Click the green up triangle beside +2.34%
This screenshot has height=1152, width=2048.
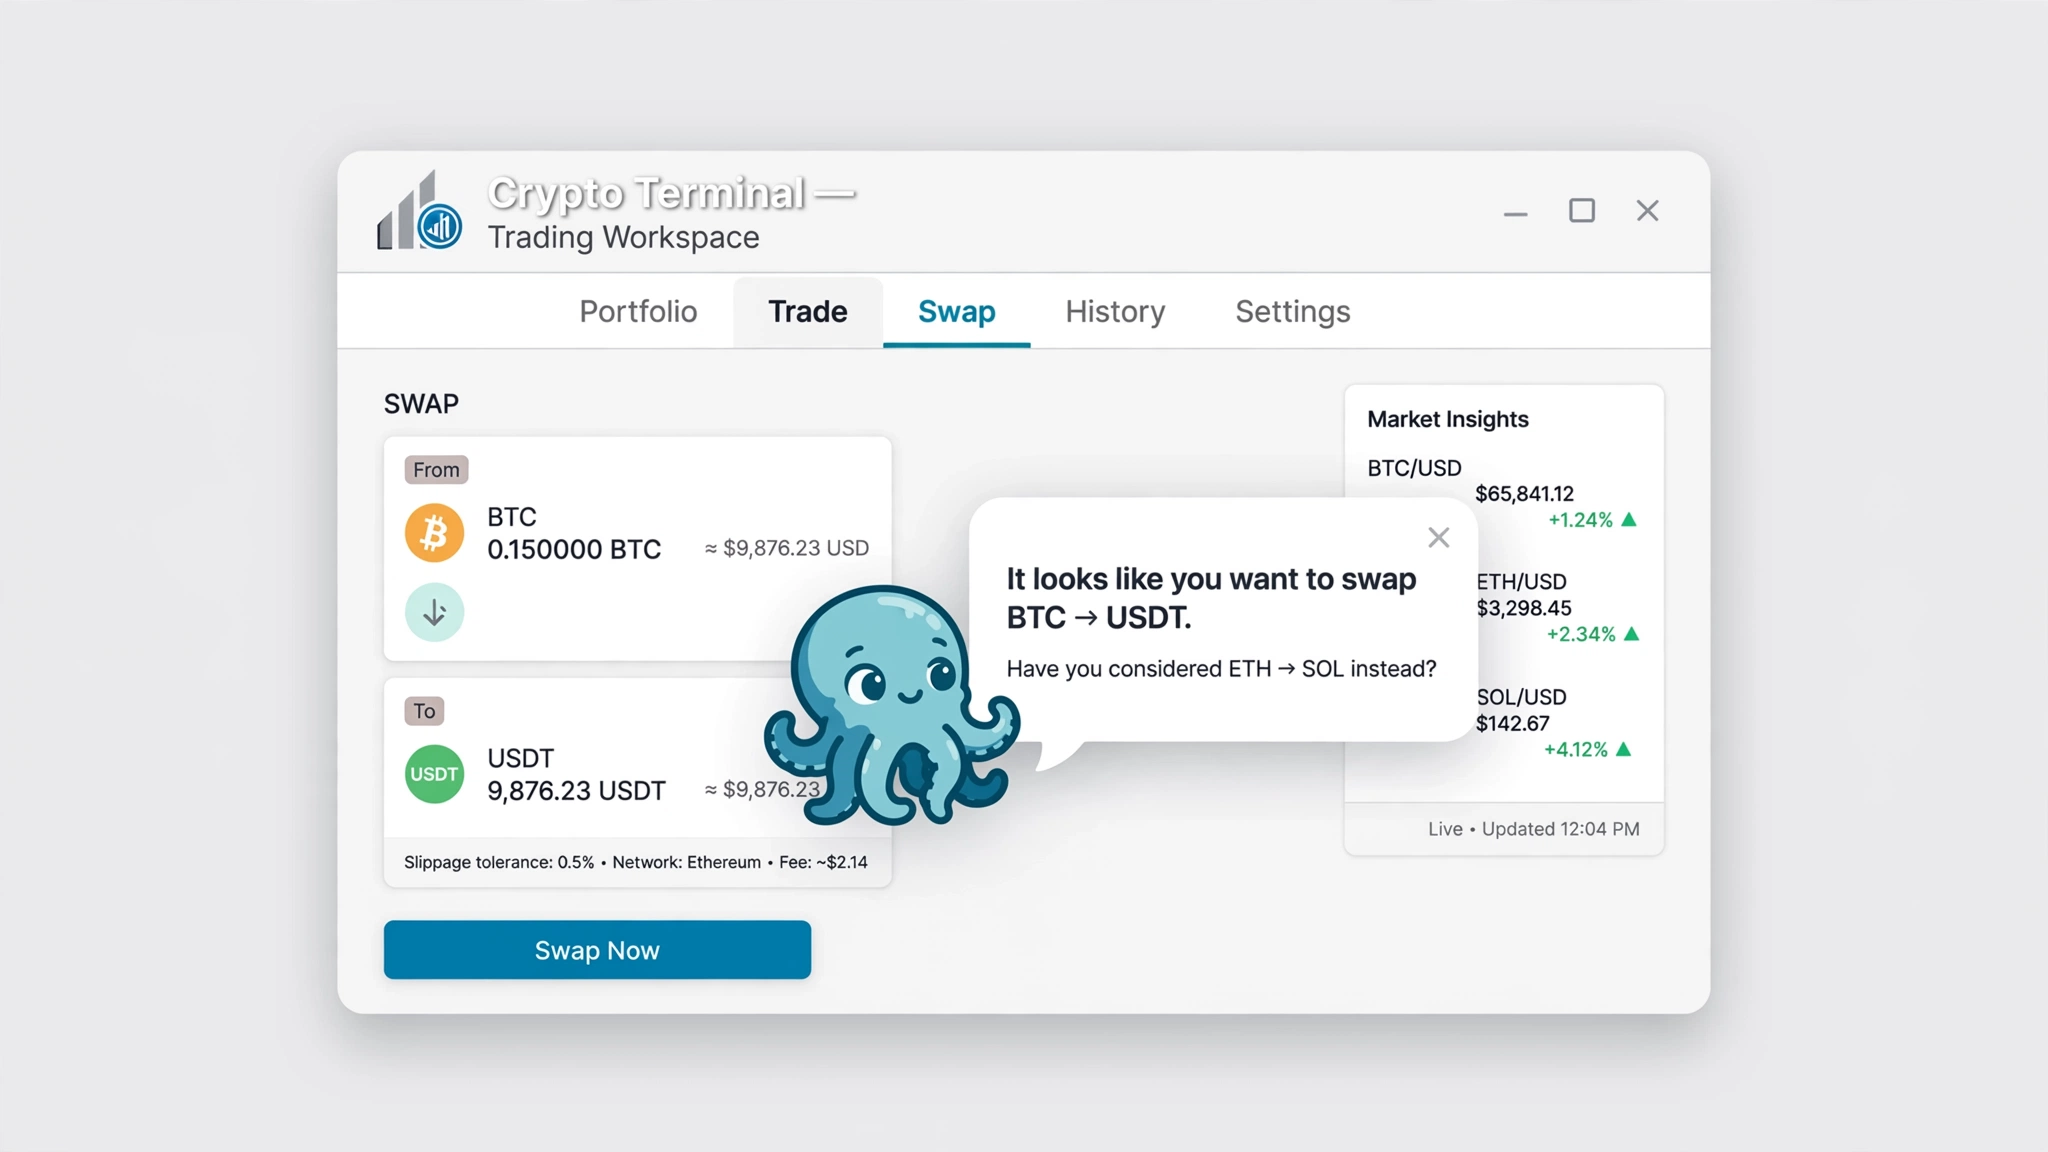click(x=1632, y=633)
